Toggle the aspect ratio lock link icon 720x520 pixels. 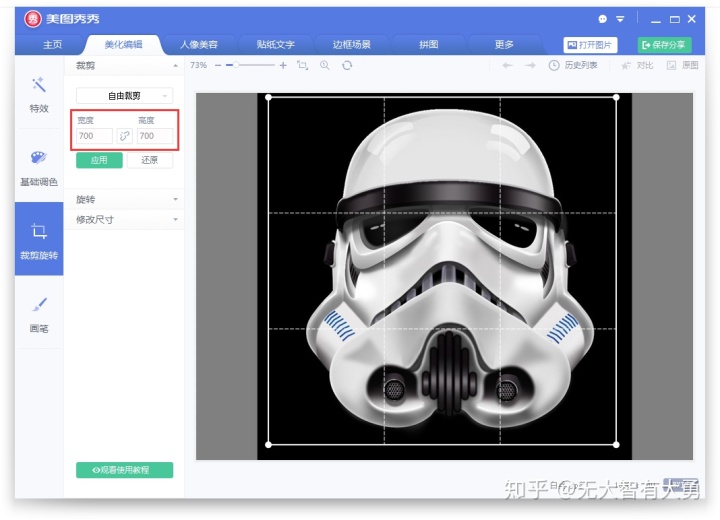point(124,136)
